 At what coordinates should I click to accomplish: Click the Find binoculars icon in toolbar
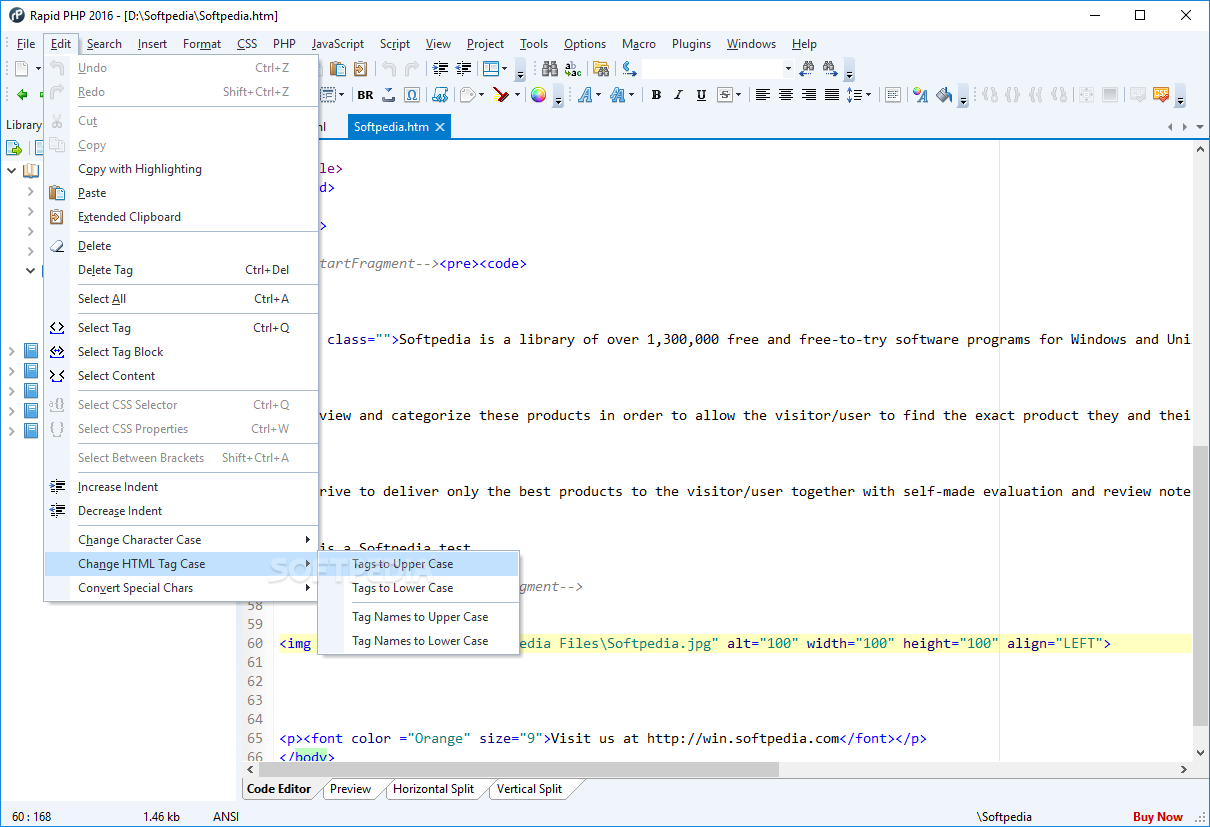(550, 69)
